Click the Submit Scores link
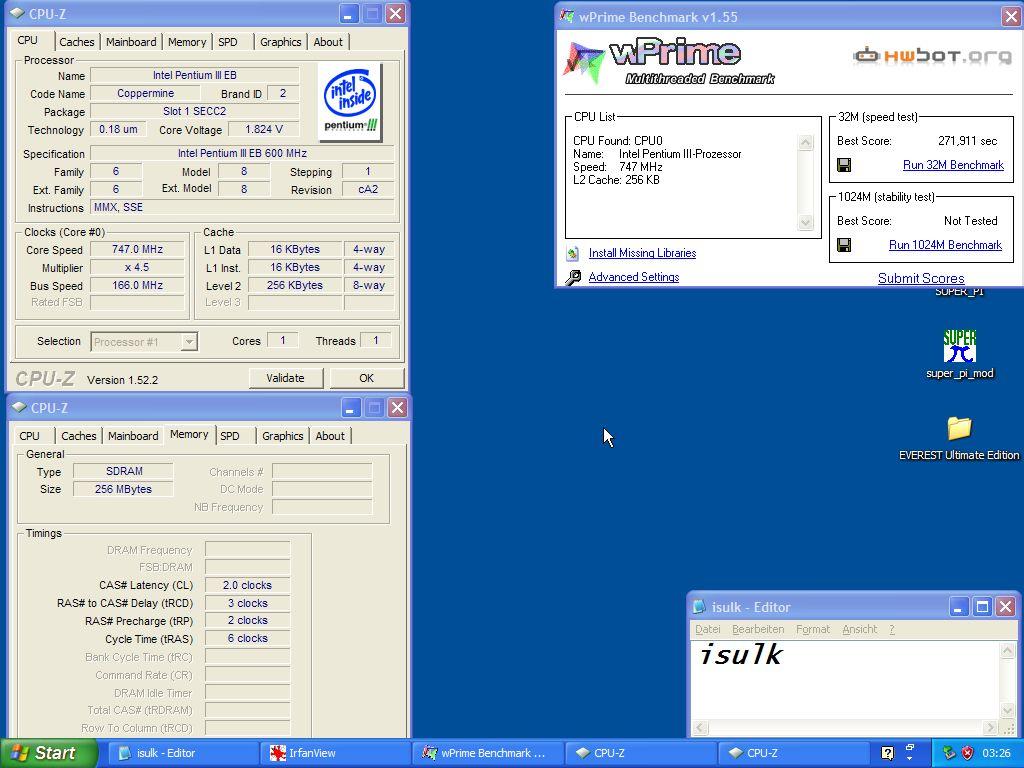Screen dimensions: 1024x768 coord(921,278)
